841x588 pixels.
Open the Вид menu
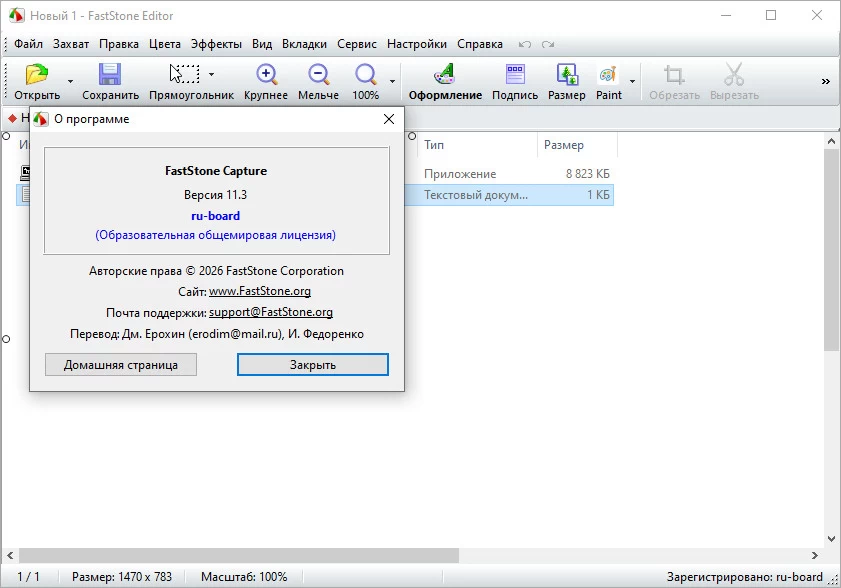262,44
